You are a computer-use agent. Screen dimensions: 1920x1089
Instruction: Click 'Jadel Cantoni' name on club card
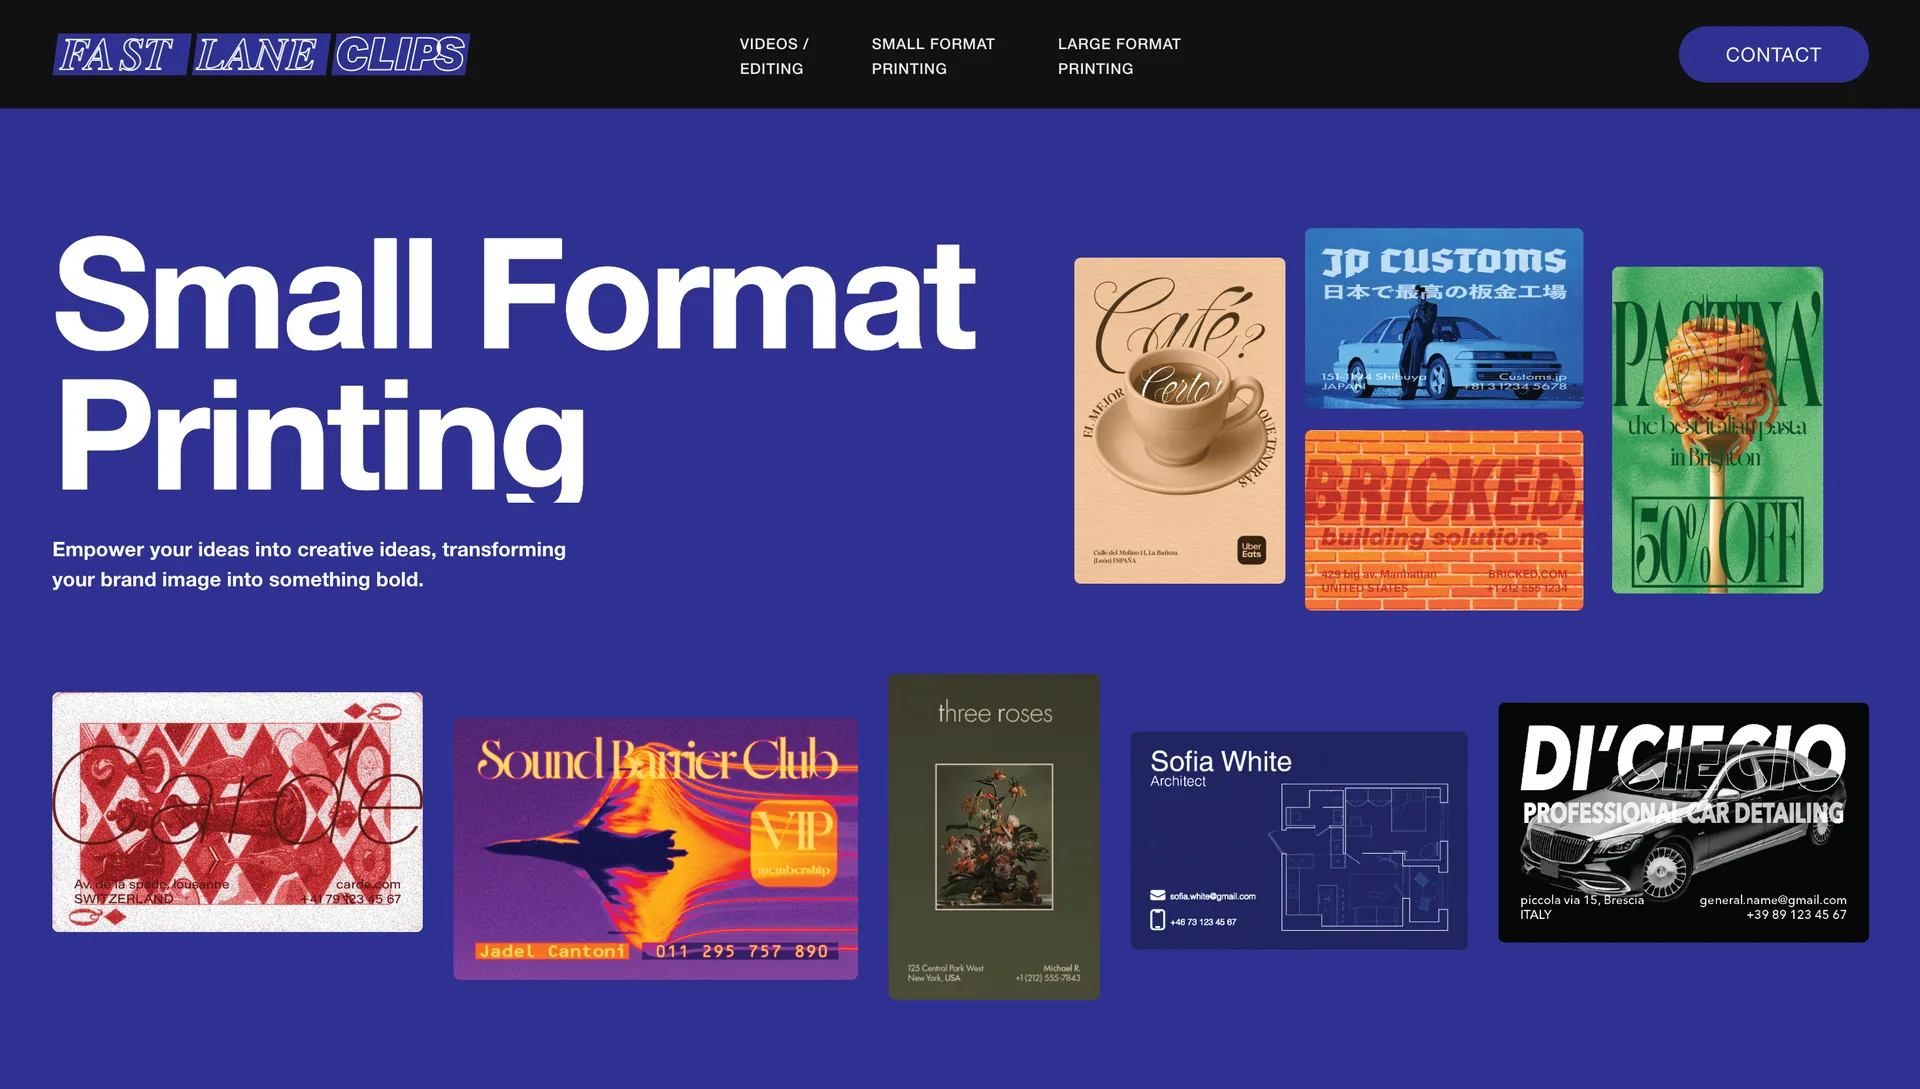(552, 951)
